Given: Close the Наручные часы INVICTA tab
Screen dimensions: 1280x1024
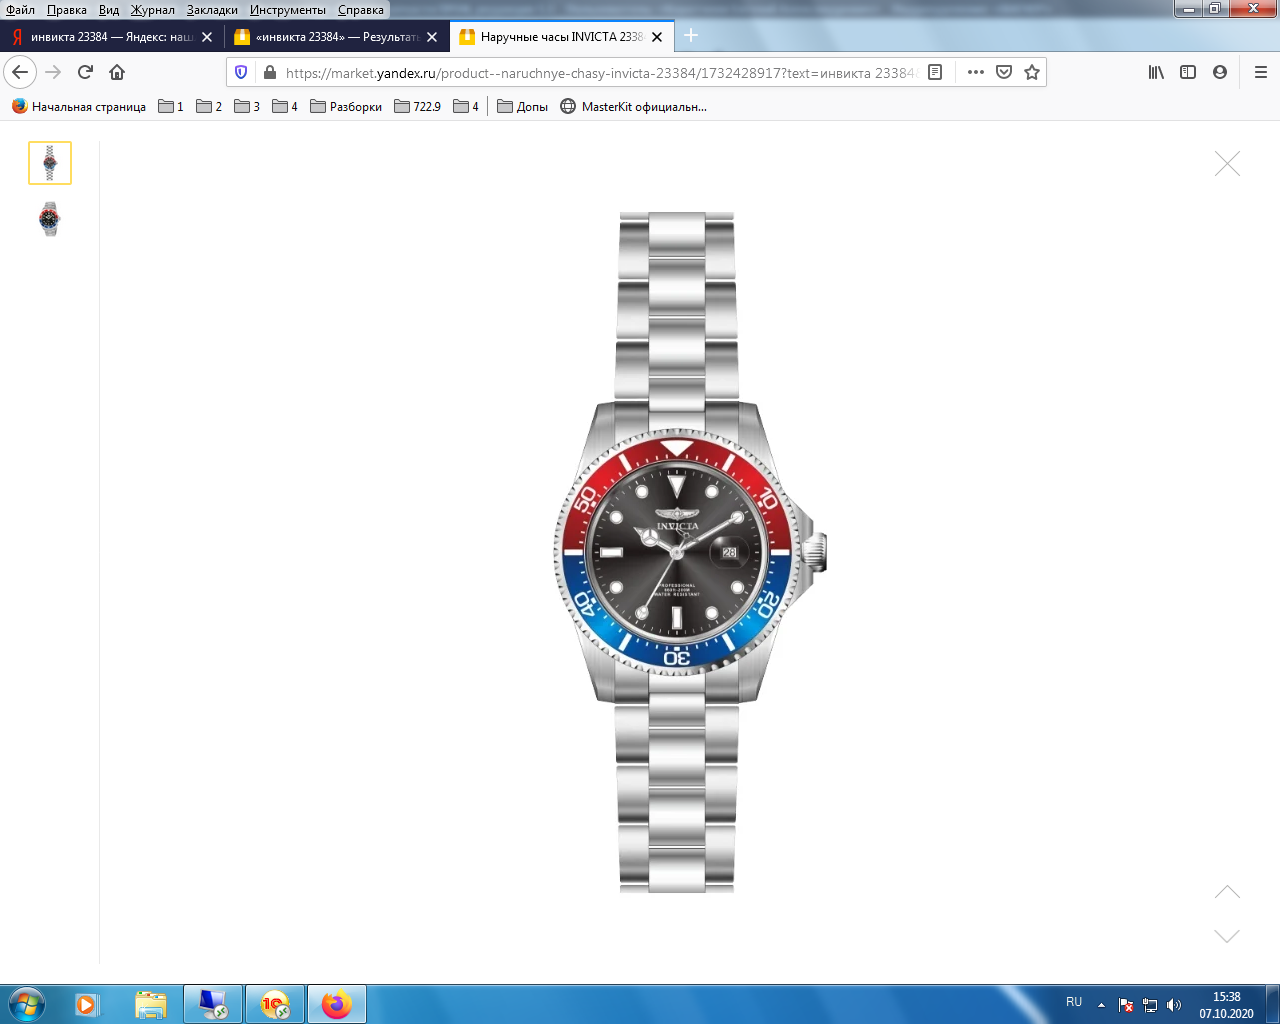Looking at the screenshot, I should click(x=657, y=37).
